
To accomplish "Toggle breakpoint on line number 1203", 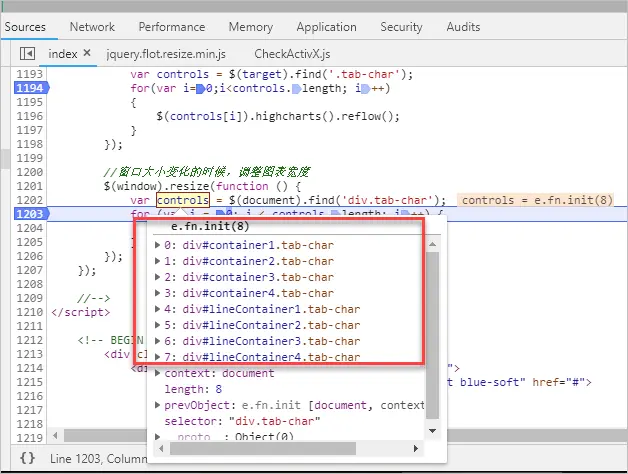I will click(x=31, y=214).
